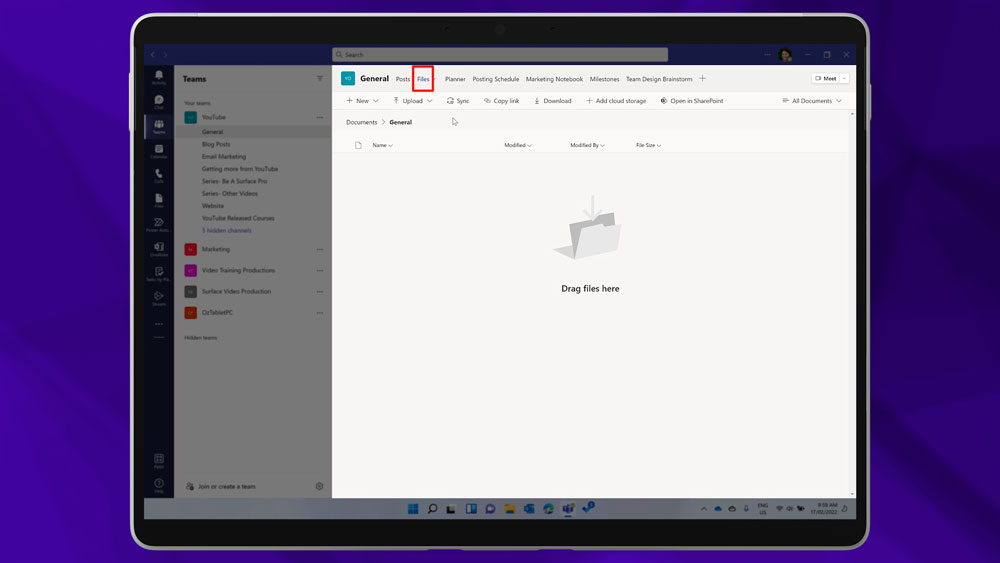
Task: Open the Chat icon in sidebar
Action: tap(159, 101)
